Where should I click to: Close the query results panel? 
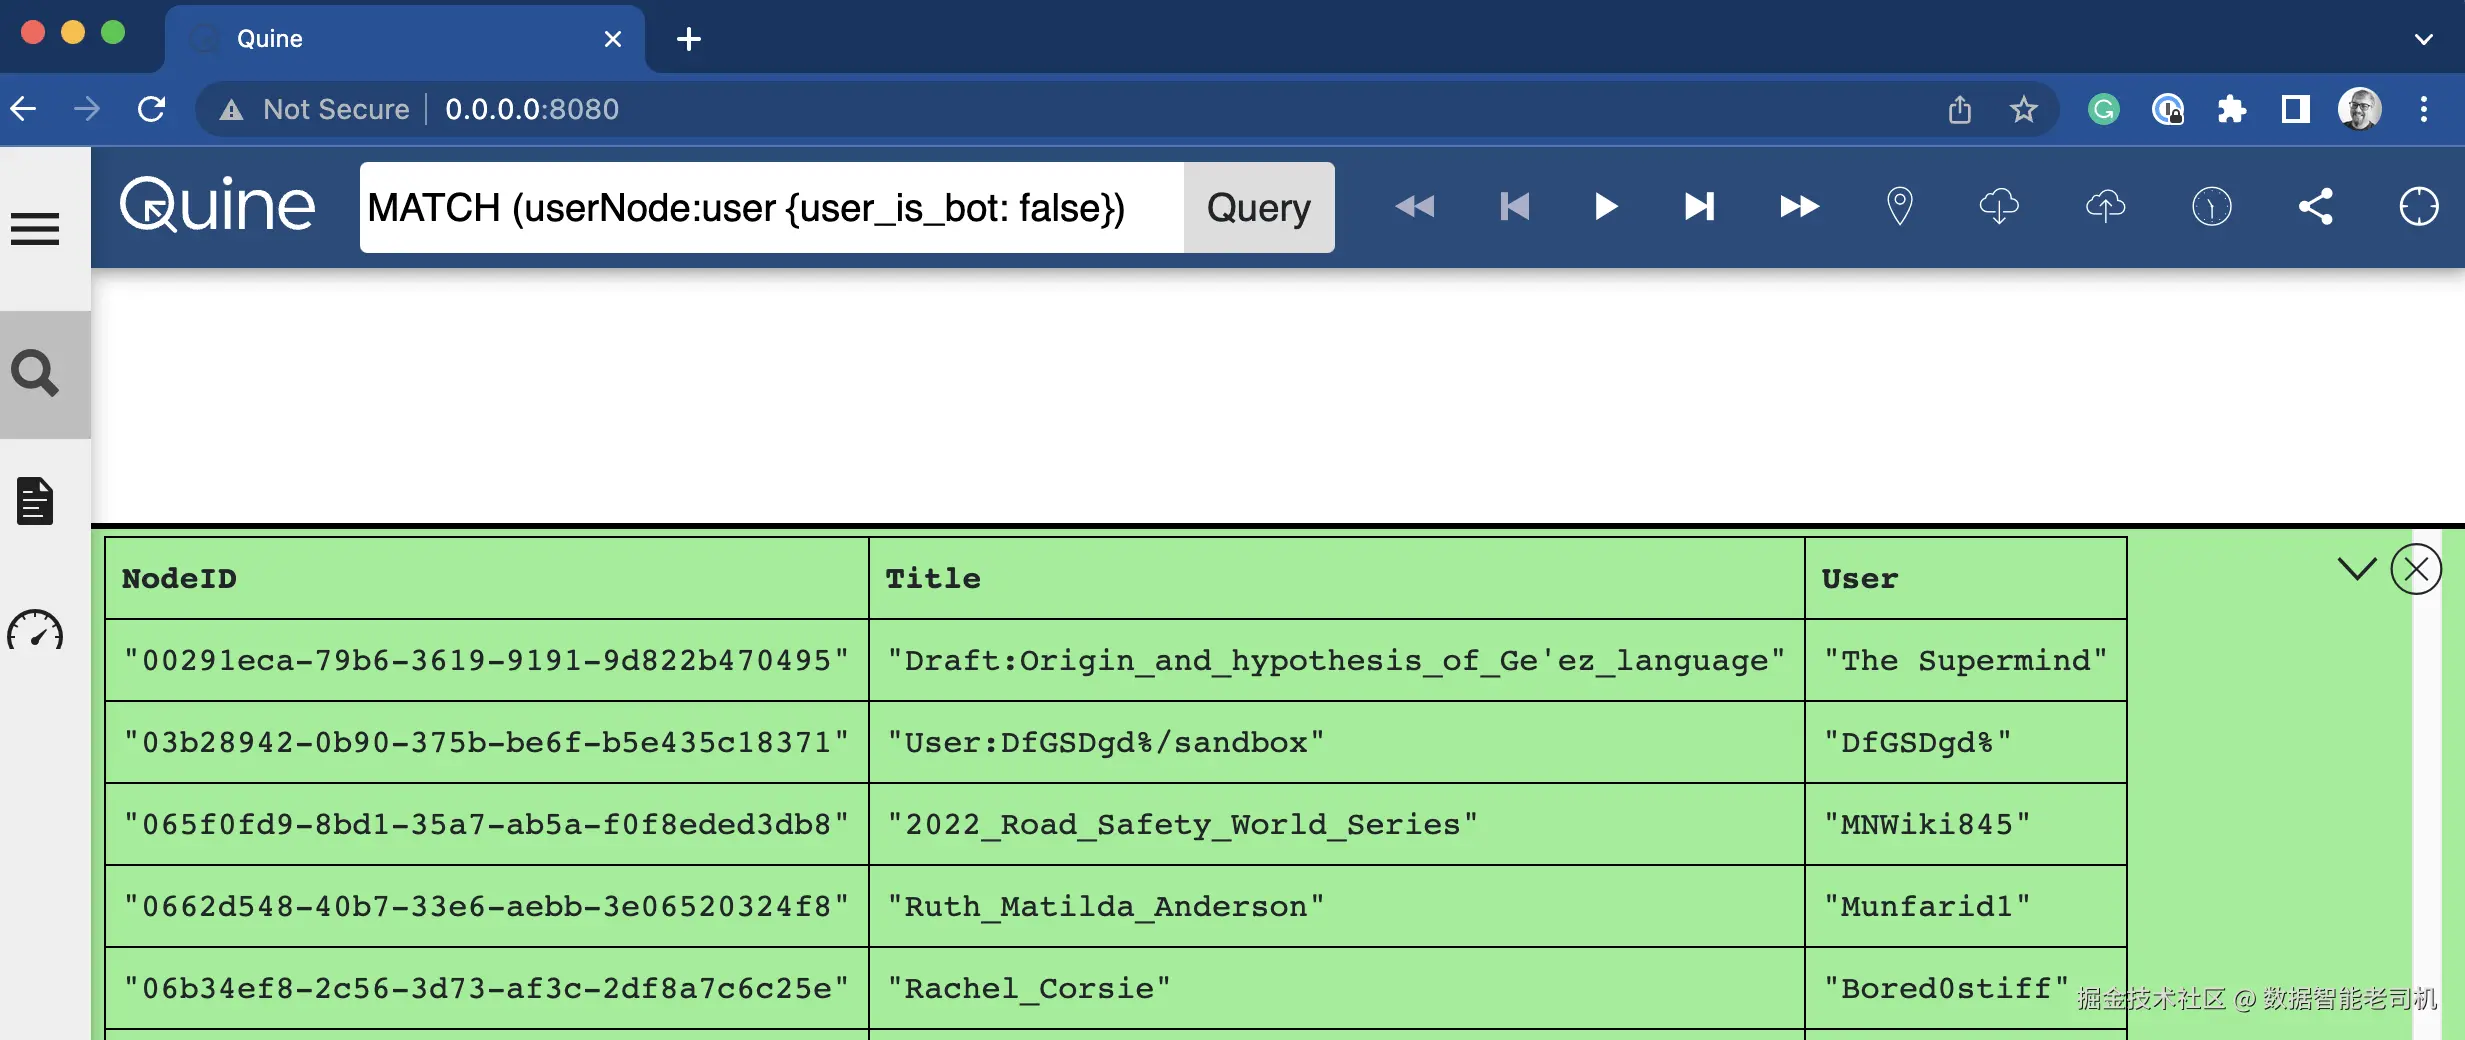click(2416, 569)
